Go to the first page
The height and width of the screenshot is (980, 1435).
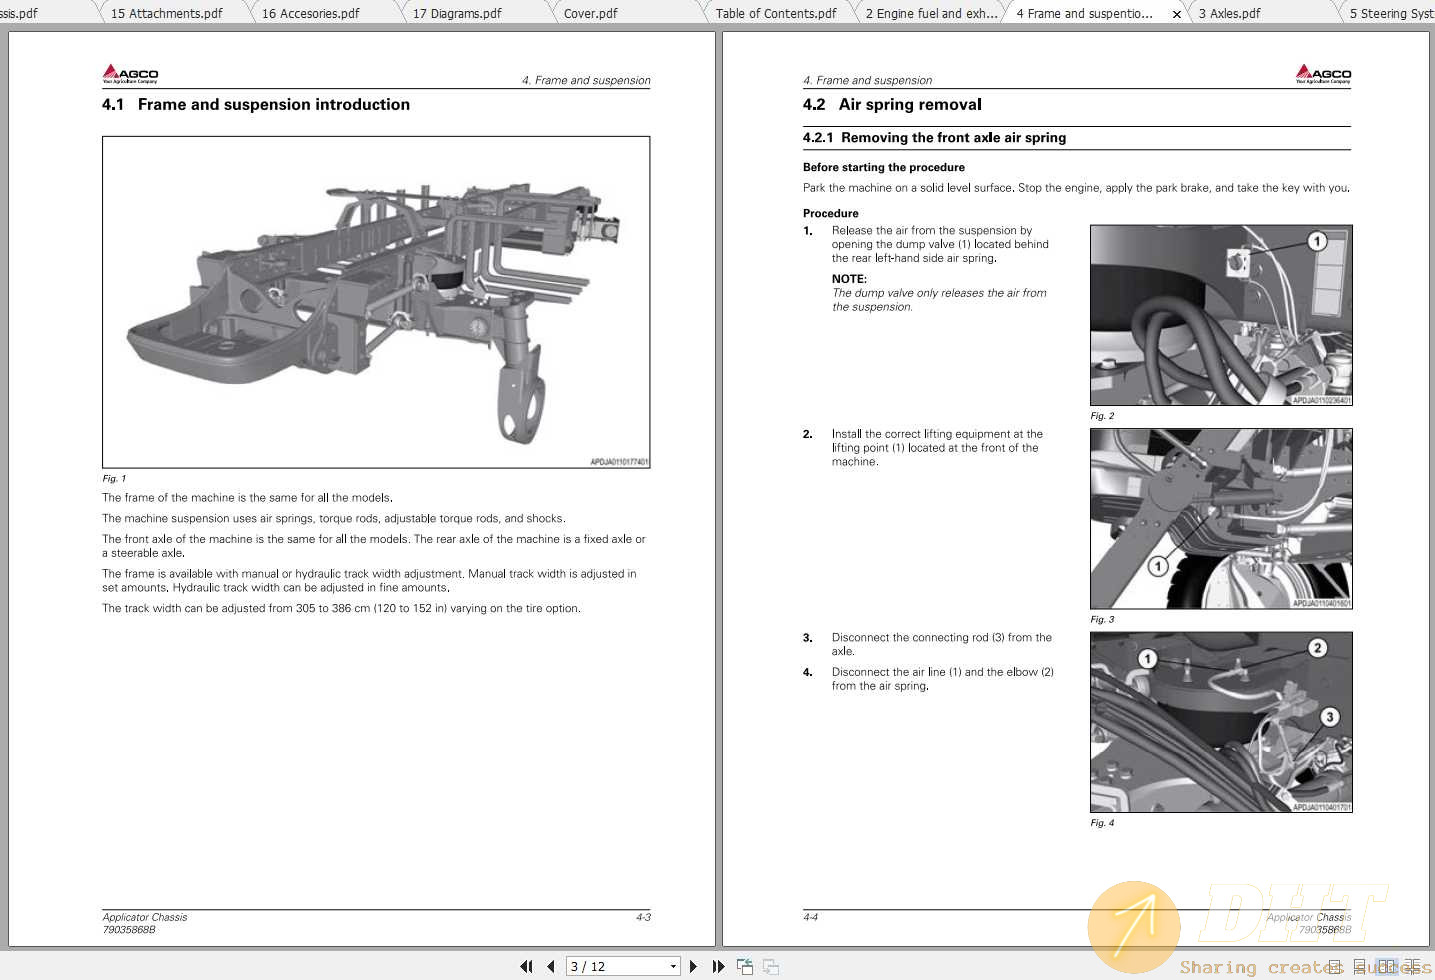pyautogui.click(x=526, y=966)
